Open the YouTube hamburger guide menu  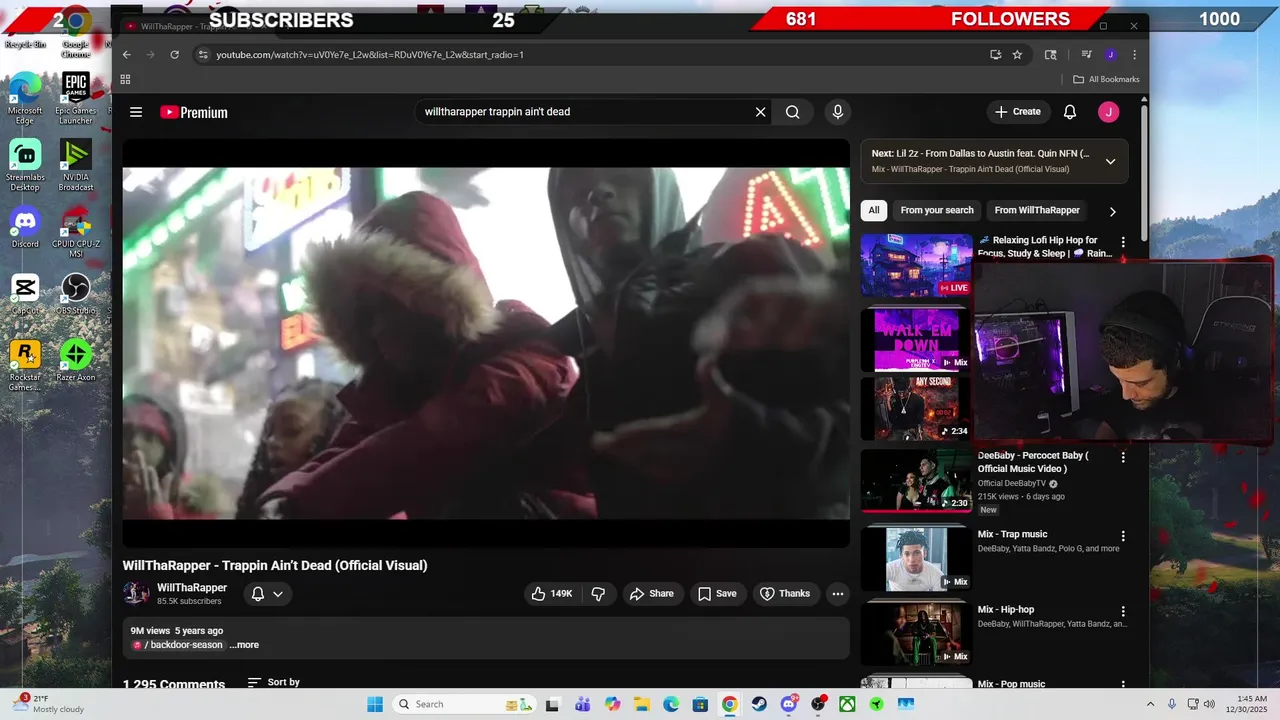click(x=136, y=112)
